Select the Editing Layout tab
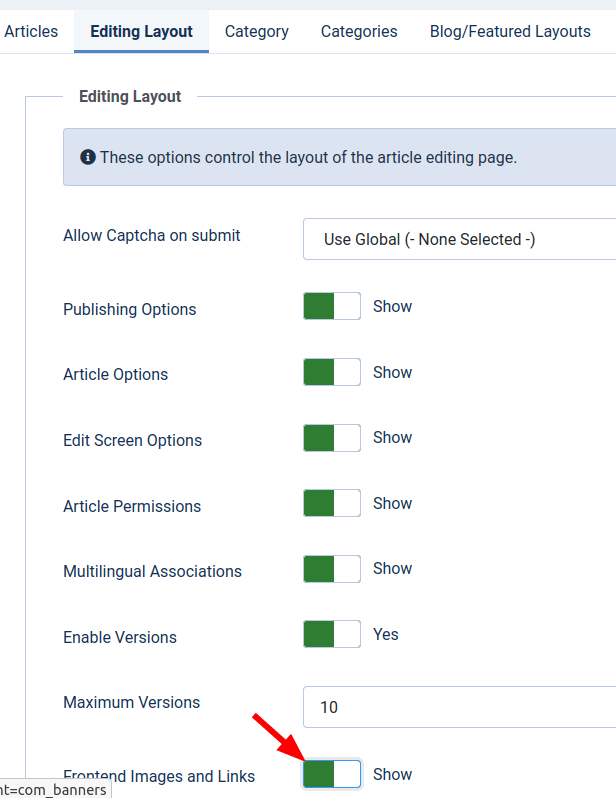This screenshot has width=616, height=798. coord(141,31)
